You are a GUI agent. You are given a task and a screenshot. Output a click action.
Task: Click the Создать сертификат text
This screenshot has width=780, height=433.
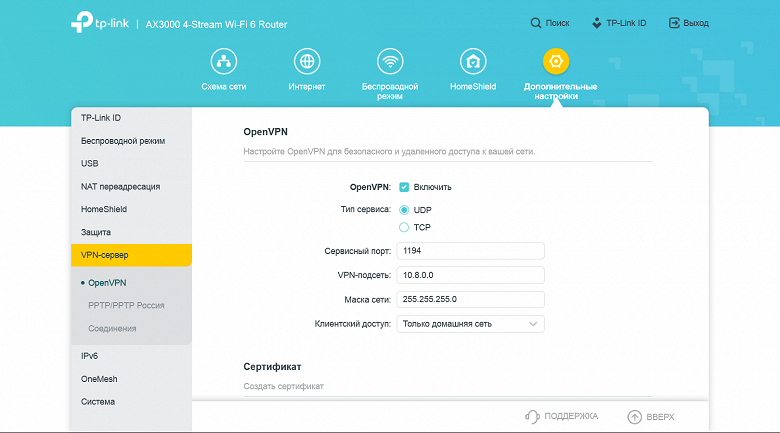coord(284,386)
